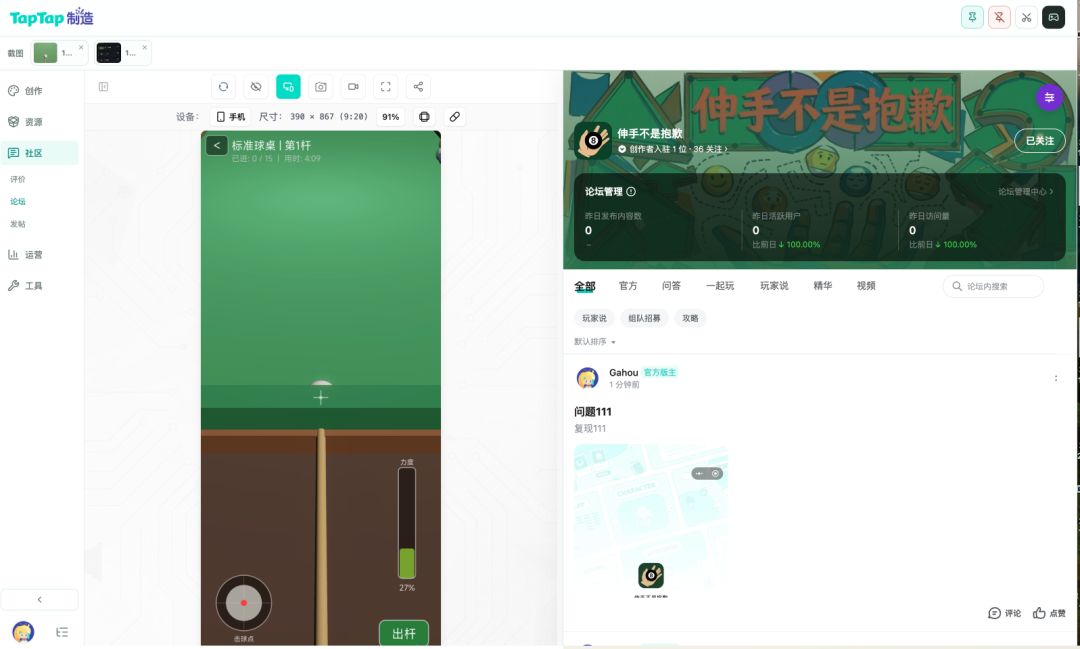Viewport: 1080px width, 649px height.
Task: Click the green pin icon in header
Action: pos(972,17)
